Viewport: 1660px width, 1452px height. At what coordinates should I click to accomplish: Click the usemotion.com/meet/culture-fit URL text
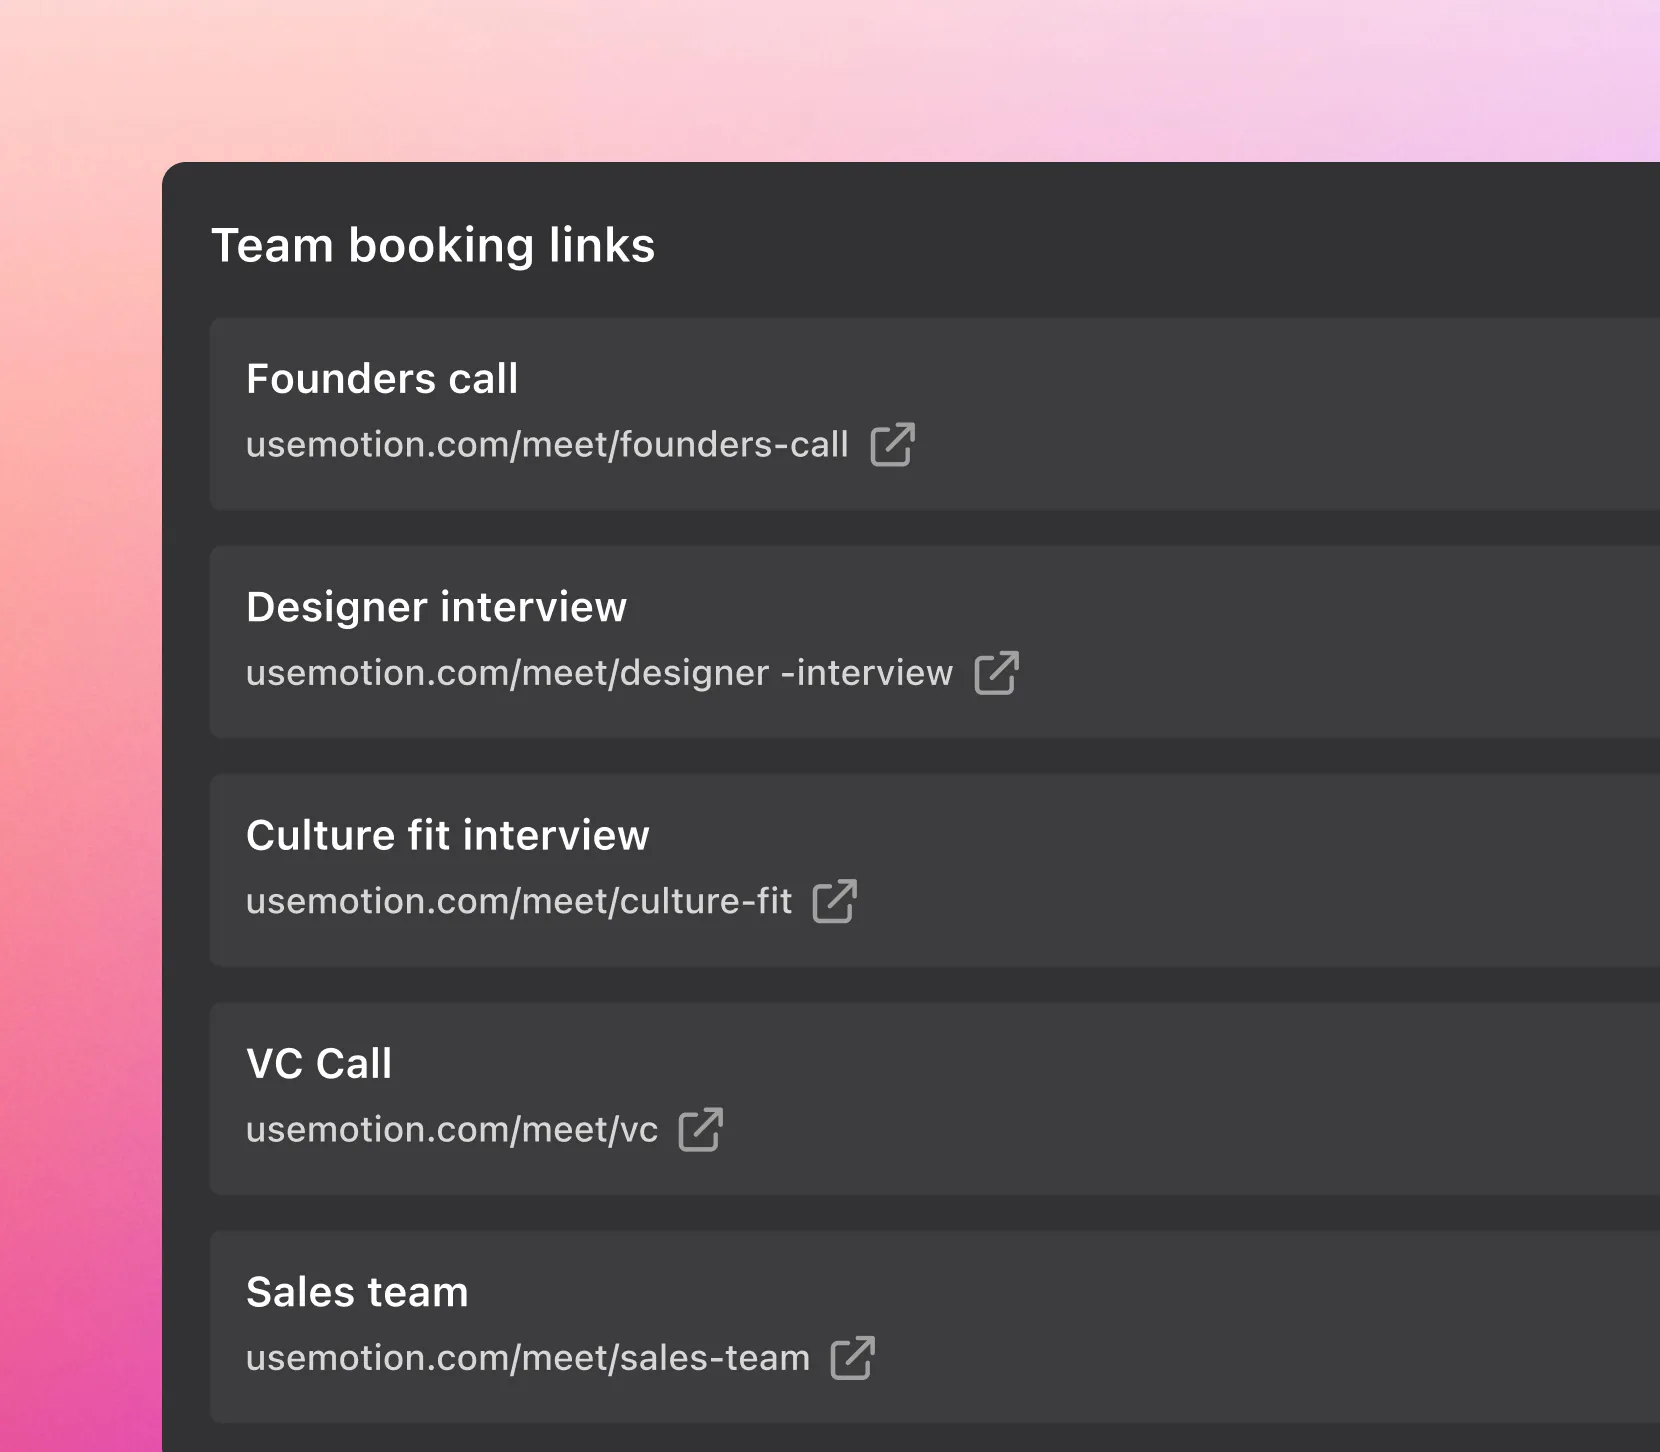[519, 901]
